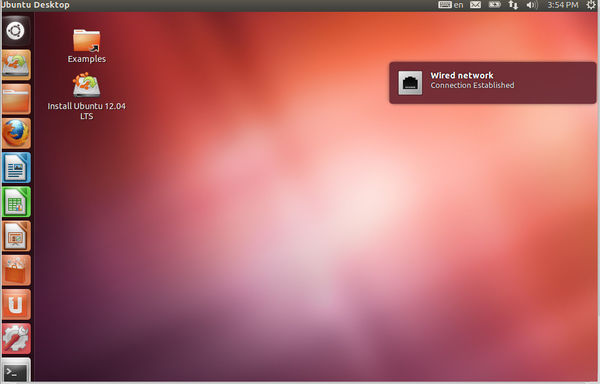
Task: Open the sound volume indicator
Action: point(532,5)
